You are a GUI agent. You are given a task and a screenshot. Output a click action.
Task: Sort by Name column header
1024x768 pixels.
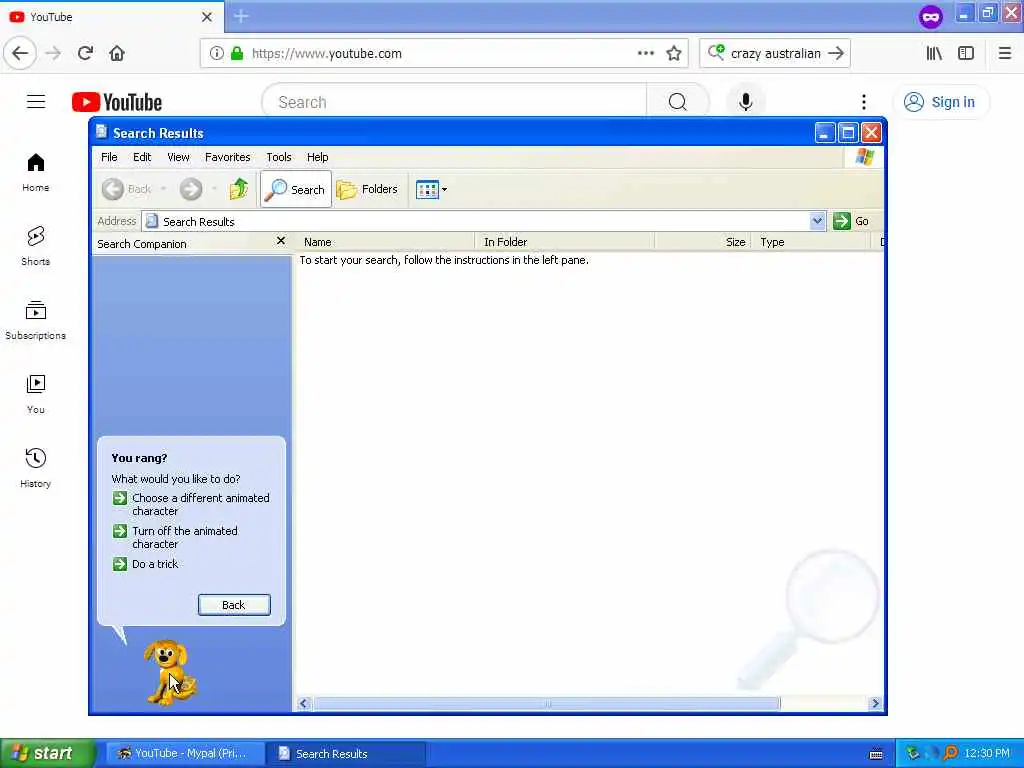(x=385, y=242)
